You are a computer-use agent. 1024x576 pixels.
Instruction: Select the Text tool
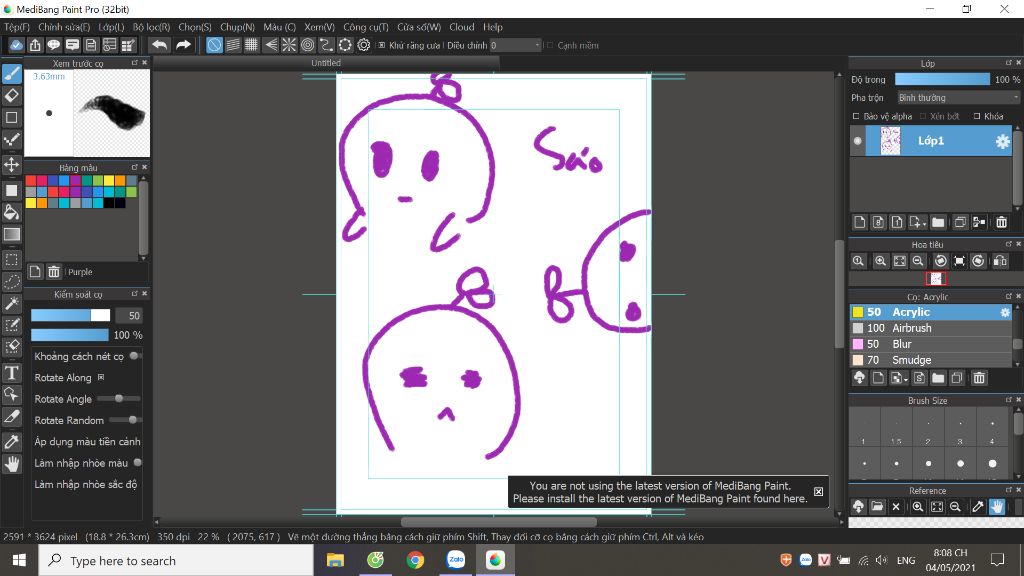12,373
